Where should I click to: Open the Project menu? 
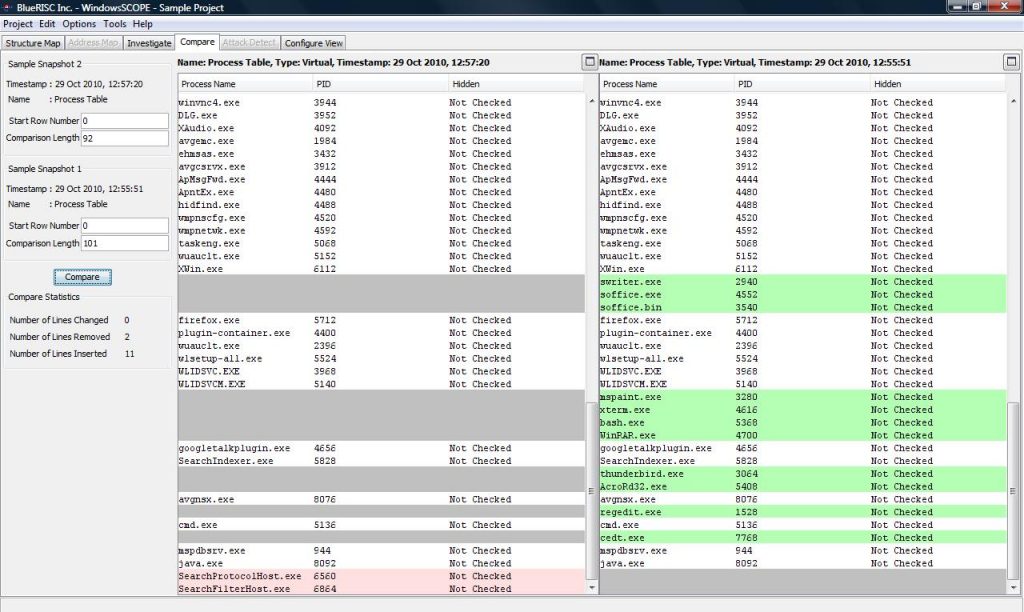click(18, 24)
